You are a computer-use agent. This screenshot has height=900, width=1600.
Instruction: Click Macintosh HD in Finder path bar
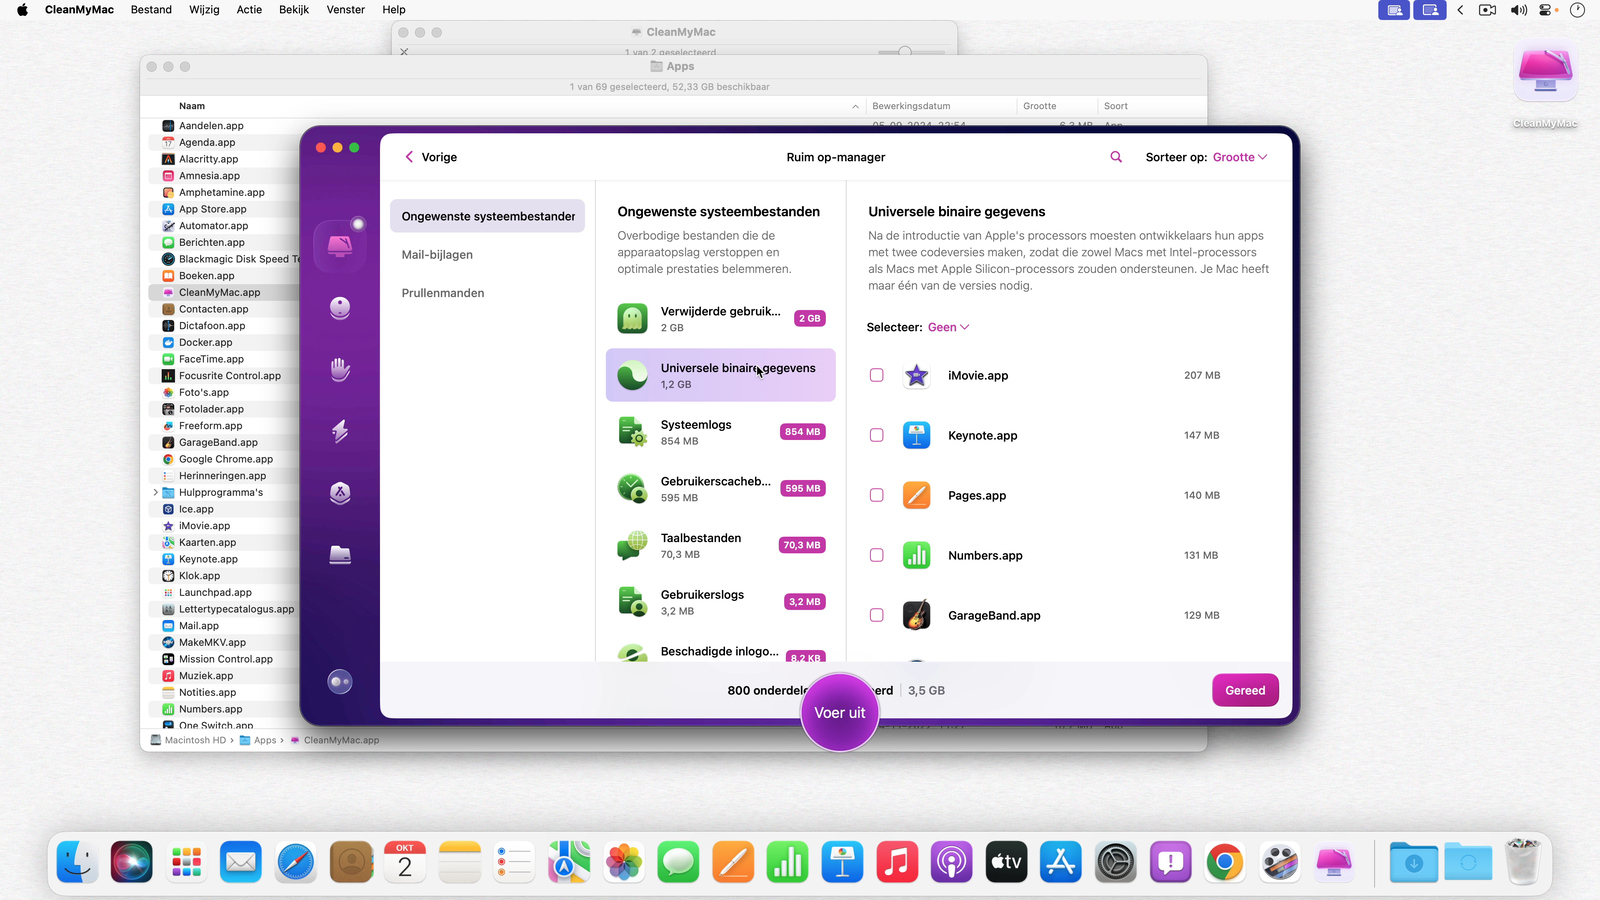(188, 741)
